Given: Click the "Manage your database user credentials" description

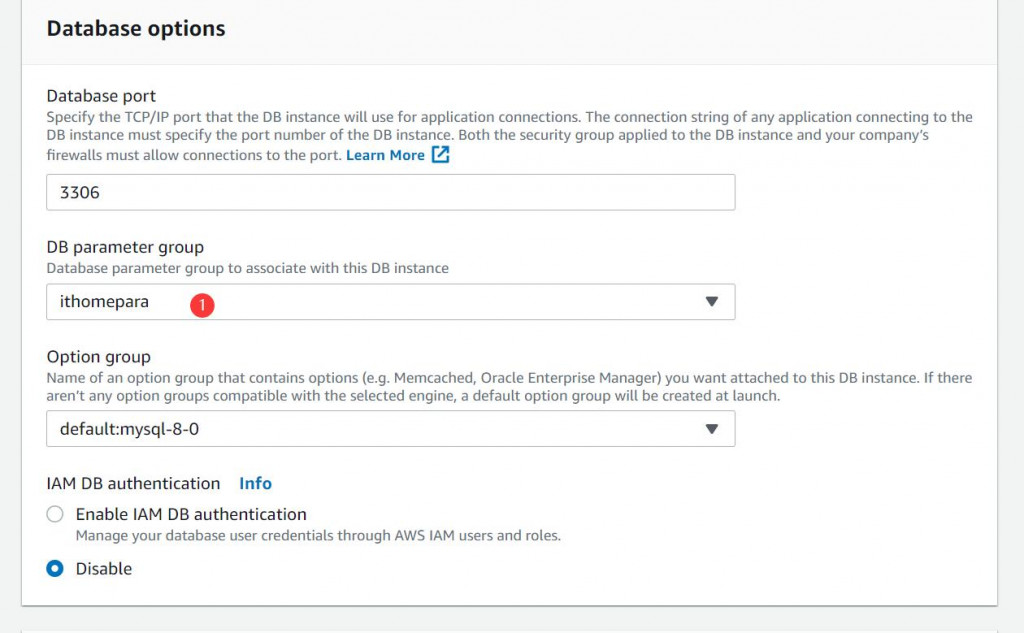Looking at the screenshot, I should (318, 535).
